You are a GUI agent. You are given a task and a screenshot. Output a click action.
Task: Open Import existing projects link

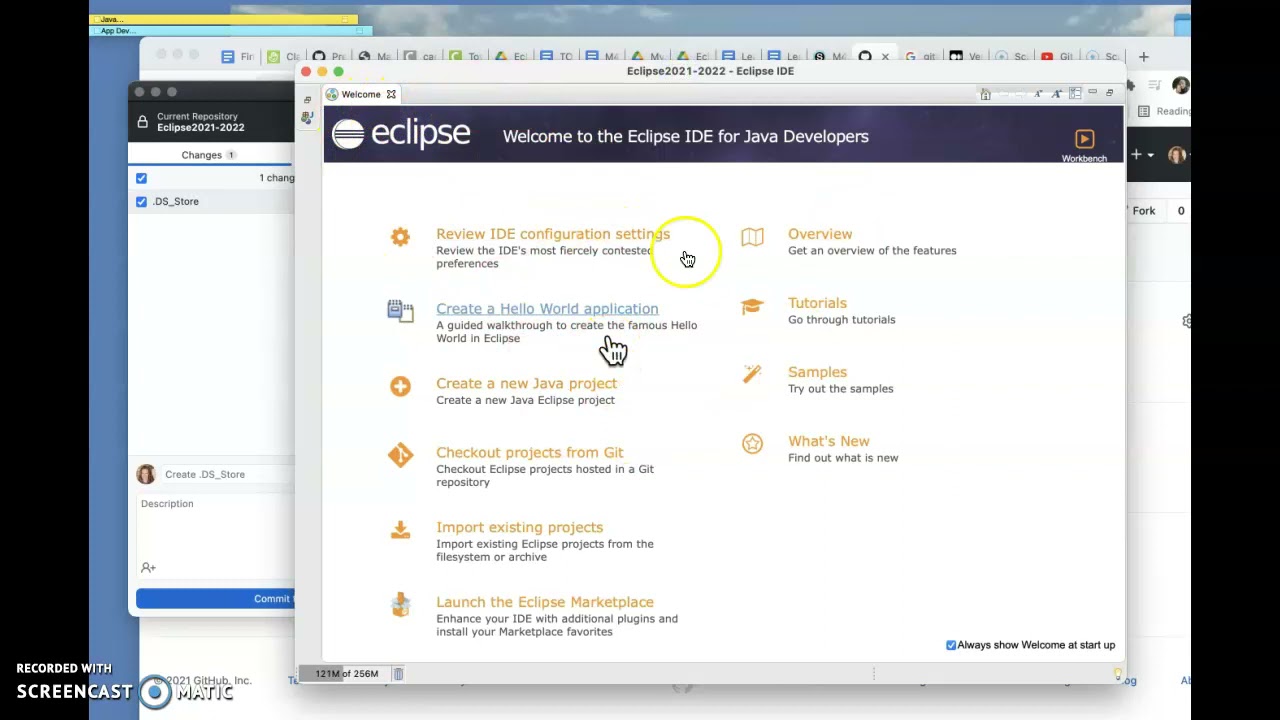point(520,527)
